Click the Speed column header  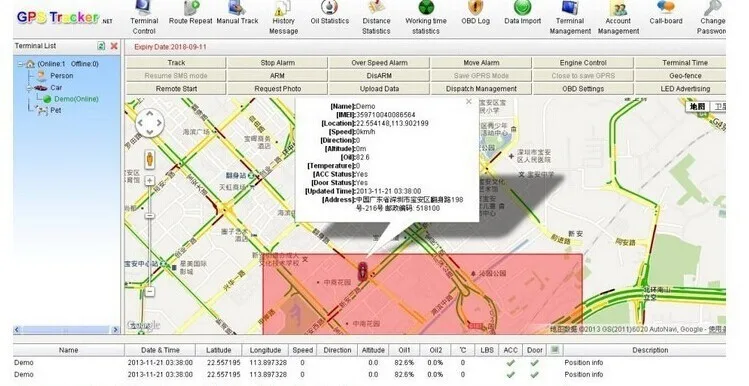(303, 350)
